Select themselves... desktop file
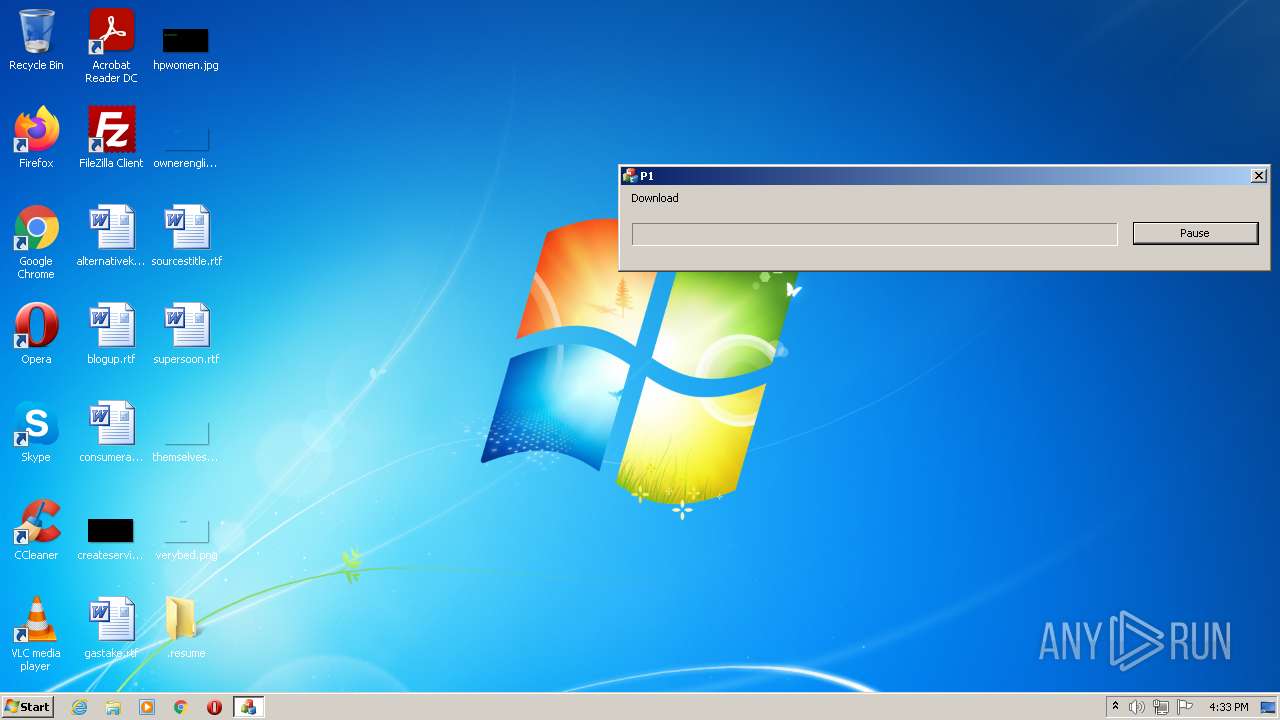Image resolution: width=1280 pixels, height=720 pixels. (186, 440)
